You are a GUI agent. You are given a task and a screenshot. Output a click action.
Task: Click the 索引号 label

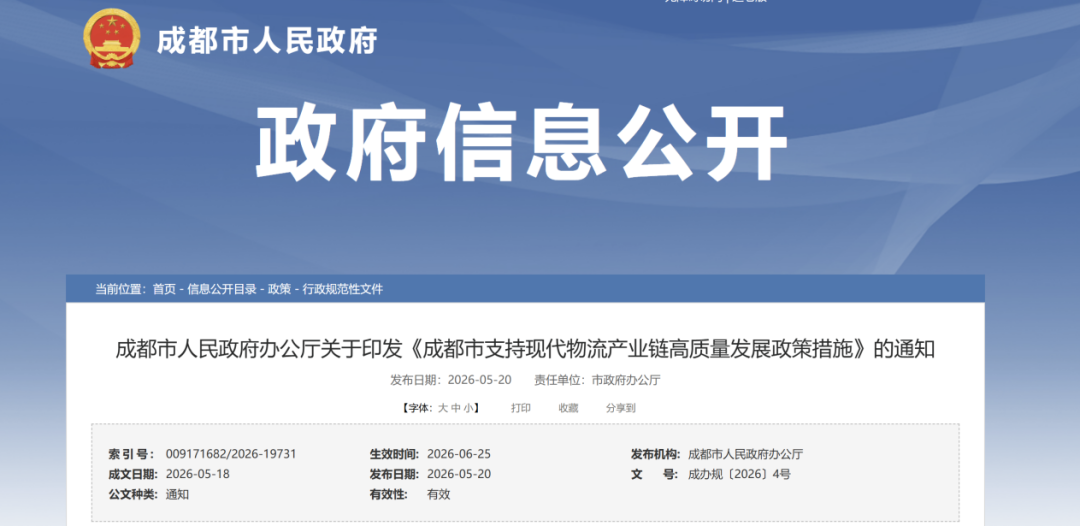pyautogui.click(x=132, y=454)
